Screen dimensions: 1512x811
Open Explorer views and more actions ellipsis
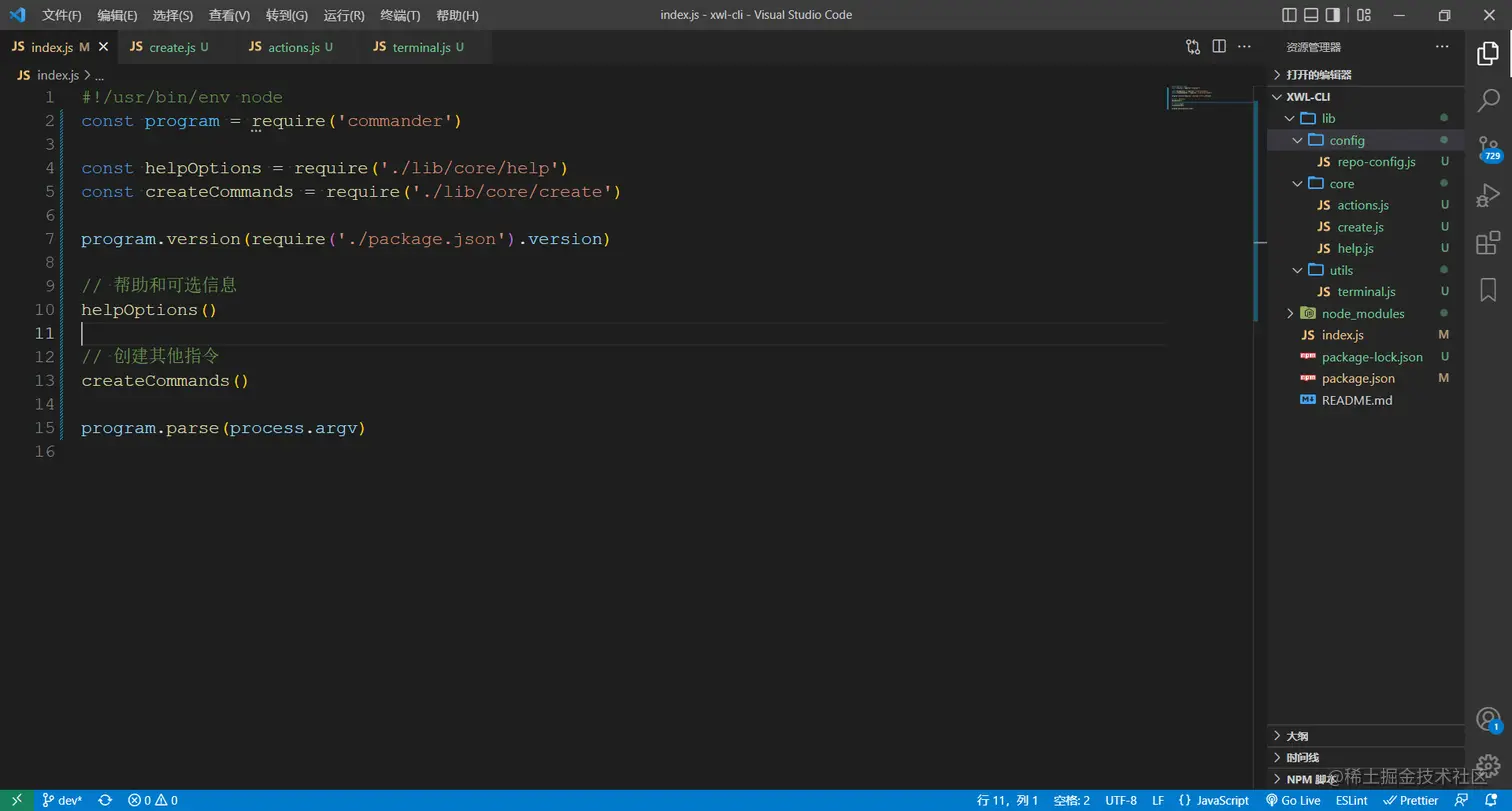(x=1442, y=46)
